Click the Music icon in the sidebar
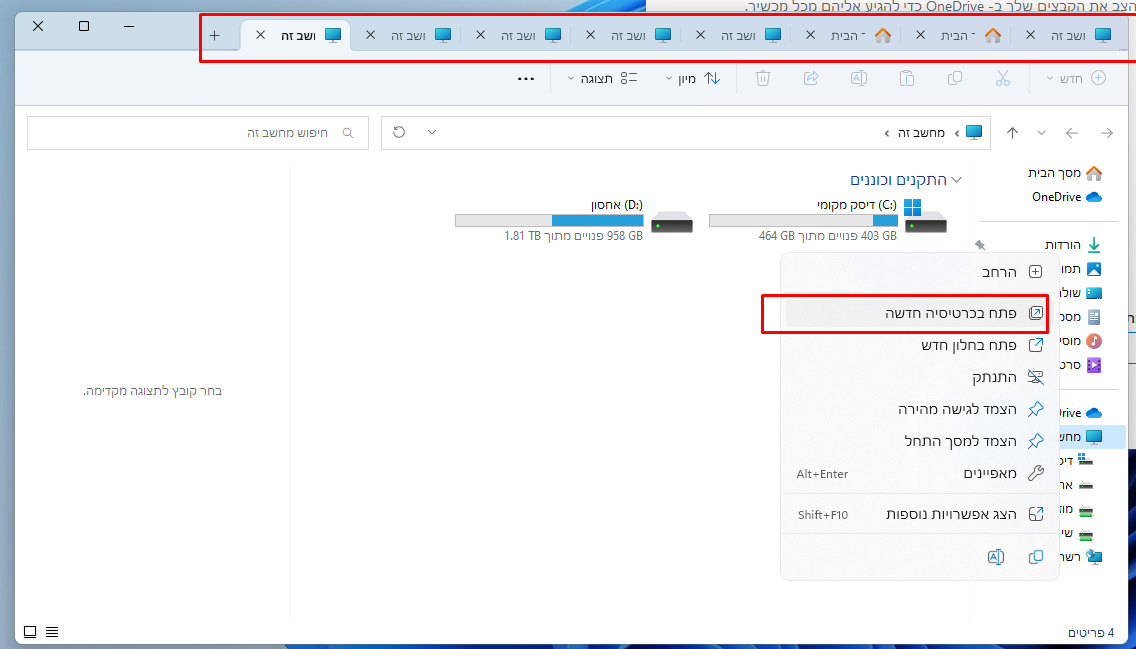 1093,340
